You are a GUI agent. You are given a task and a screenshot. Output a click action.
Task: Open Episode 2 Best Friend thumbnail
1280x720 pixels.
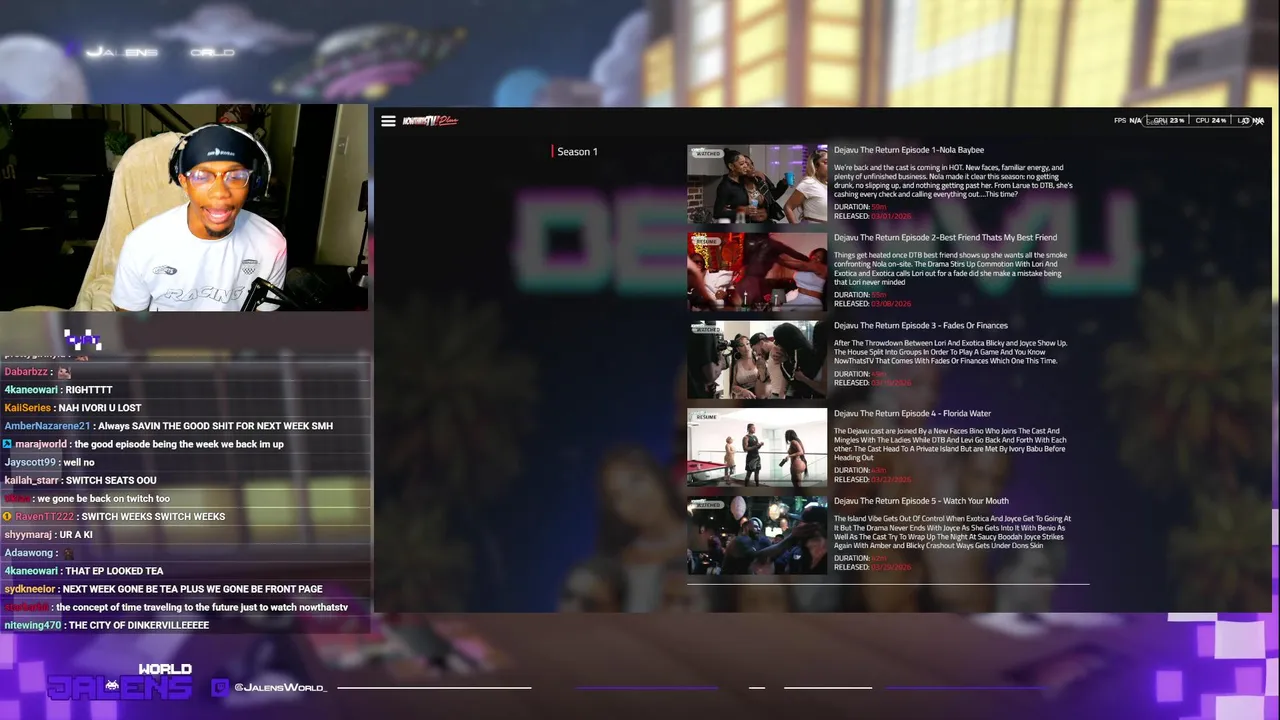pyautogui.click(x=757, y=272)
